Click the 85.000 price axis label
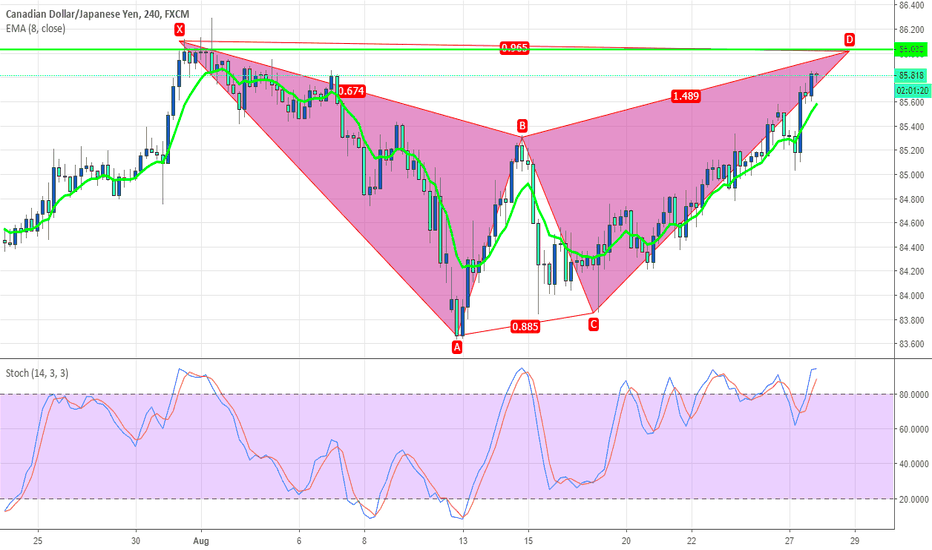Image resolution: width=932 pixels, height=550 pixels. pos(911,175)
